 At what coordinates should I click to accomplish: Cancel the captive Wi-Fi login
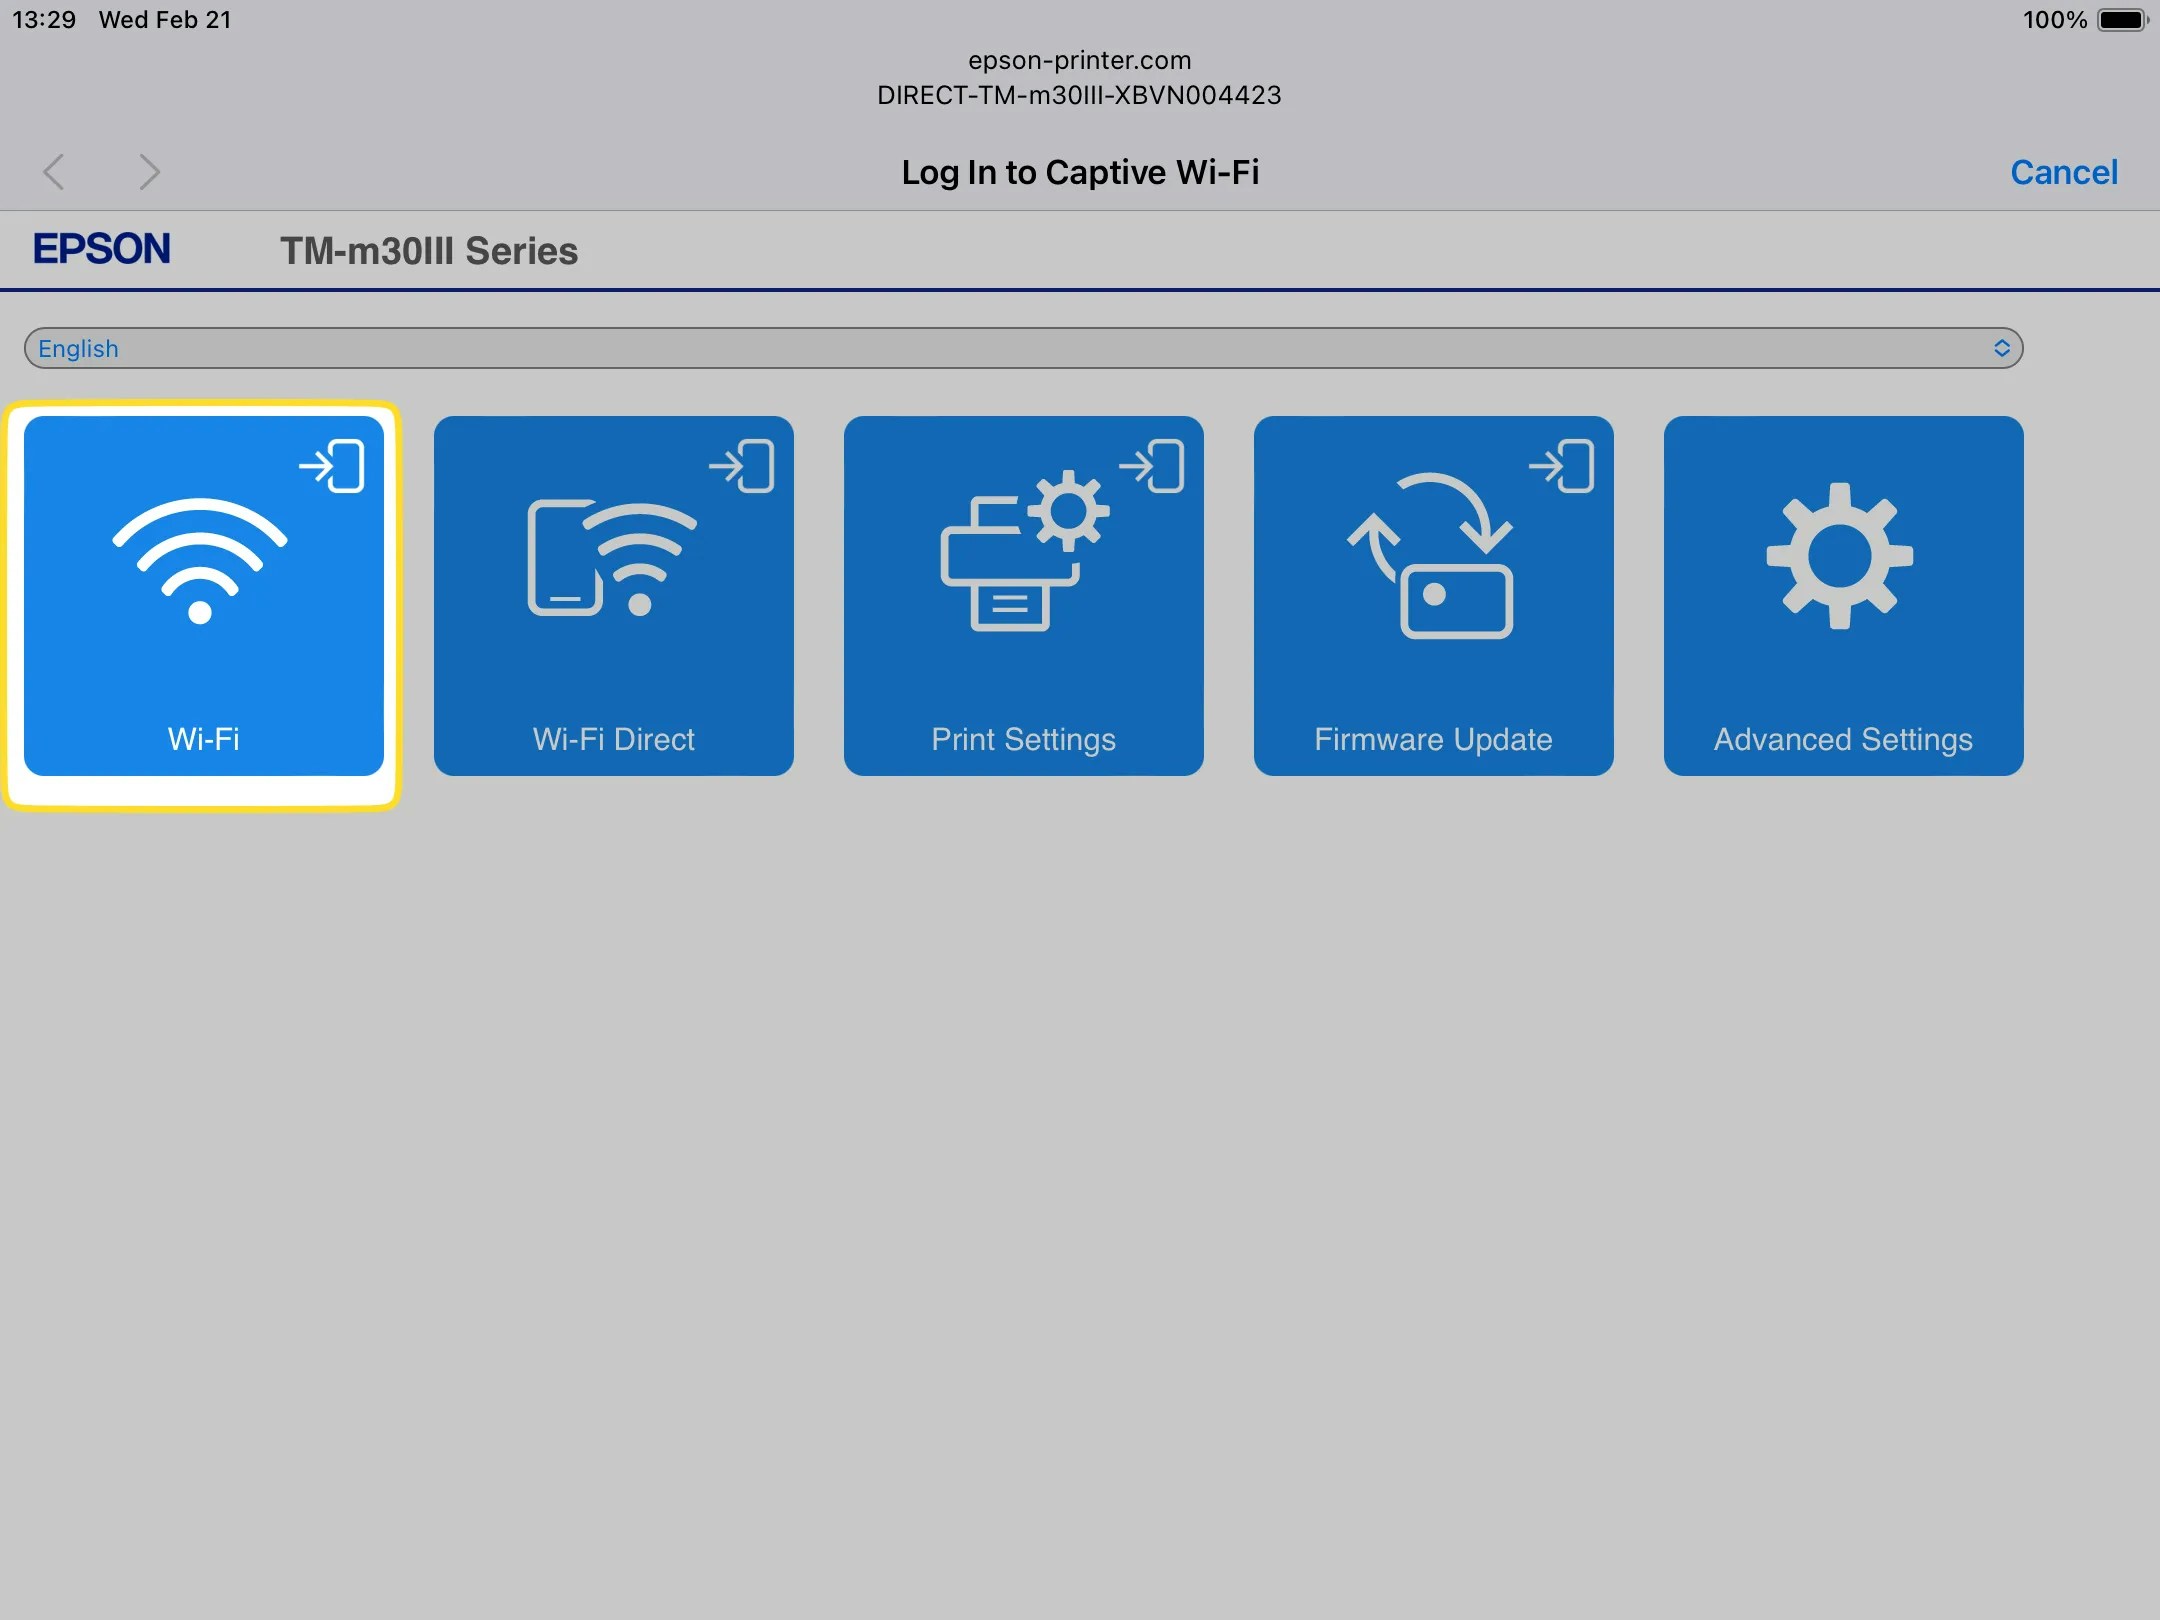pos(2063,172)
